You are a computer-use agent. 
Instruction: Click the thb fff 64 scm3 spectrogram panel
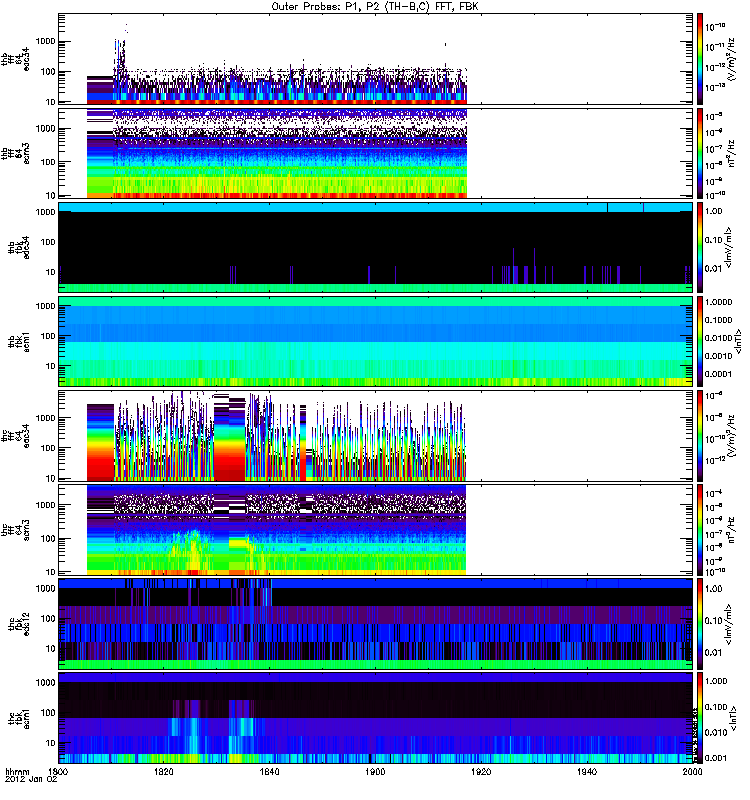tap(375, 153)
